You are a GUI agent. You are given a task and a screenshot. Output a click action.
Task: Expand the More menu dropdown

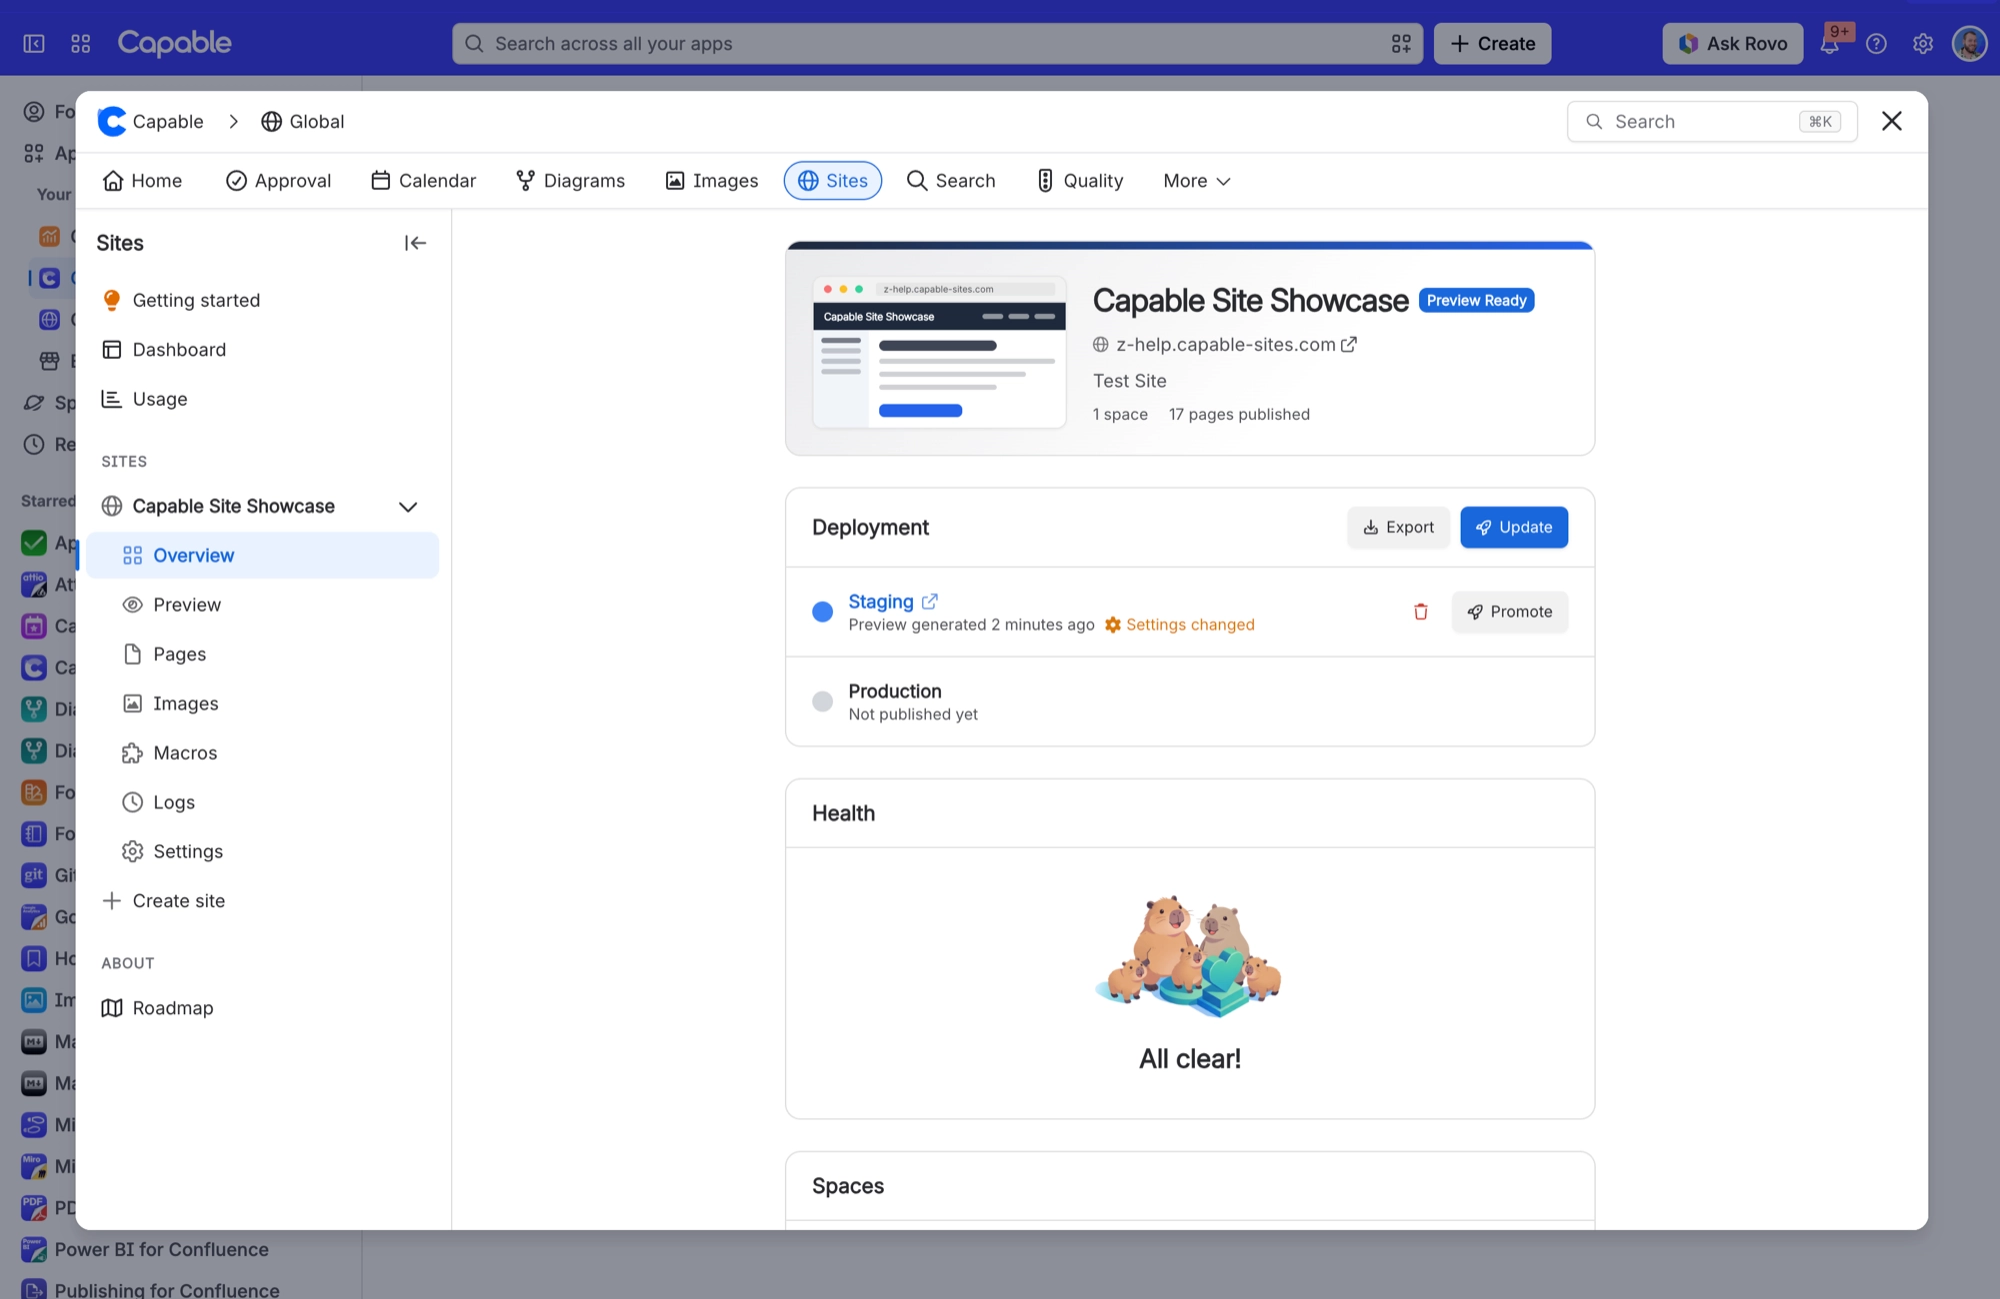1197,181
